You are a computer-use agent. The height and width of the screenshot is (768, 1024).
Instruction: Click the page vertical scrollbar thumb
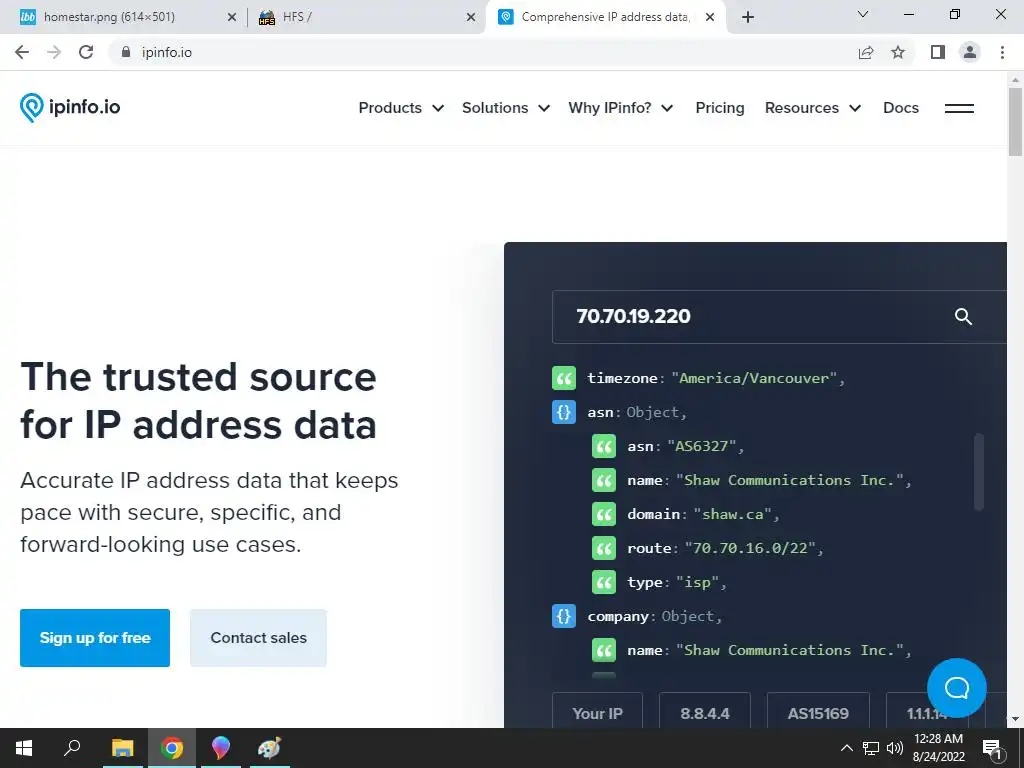click(1015, 121)
